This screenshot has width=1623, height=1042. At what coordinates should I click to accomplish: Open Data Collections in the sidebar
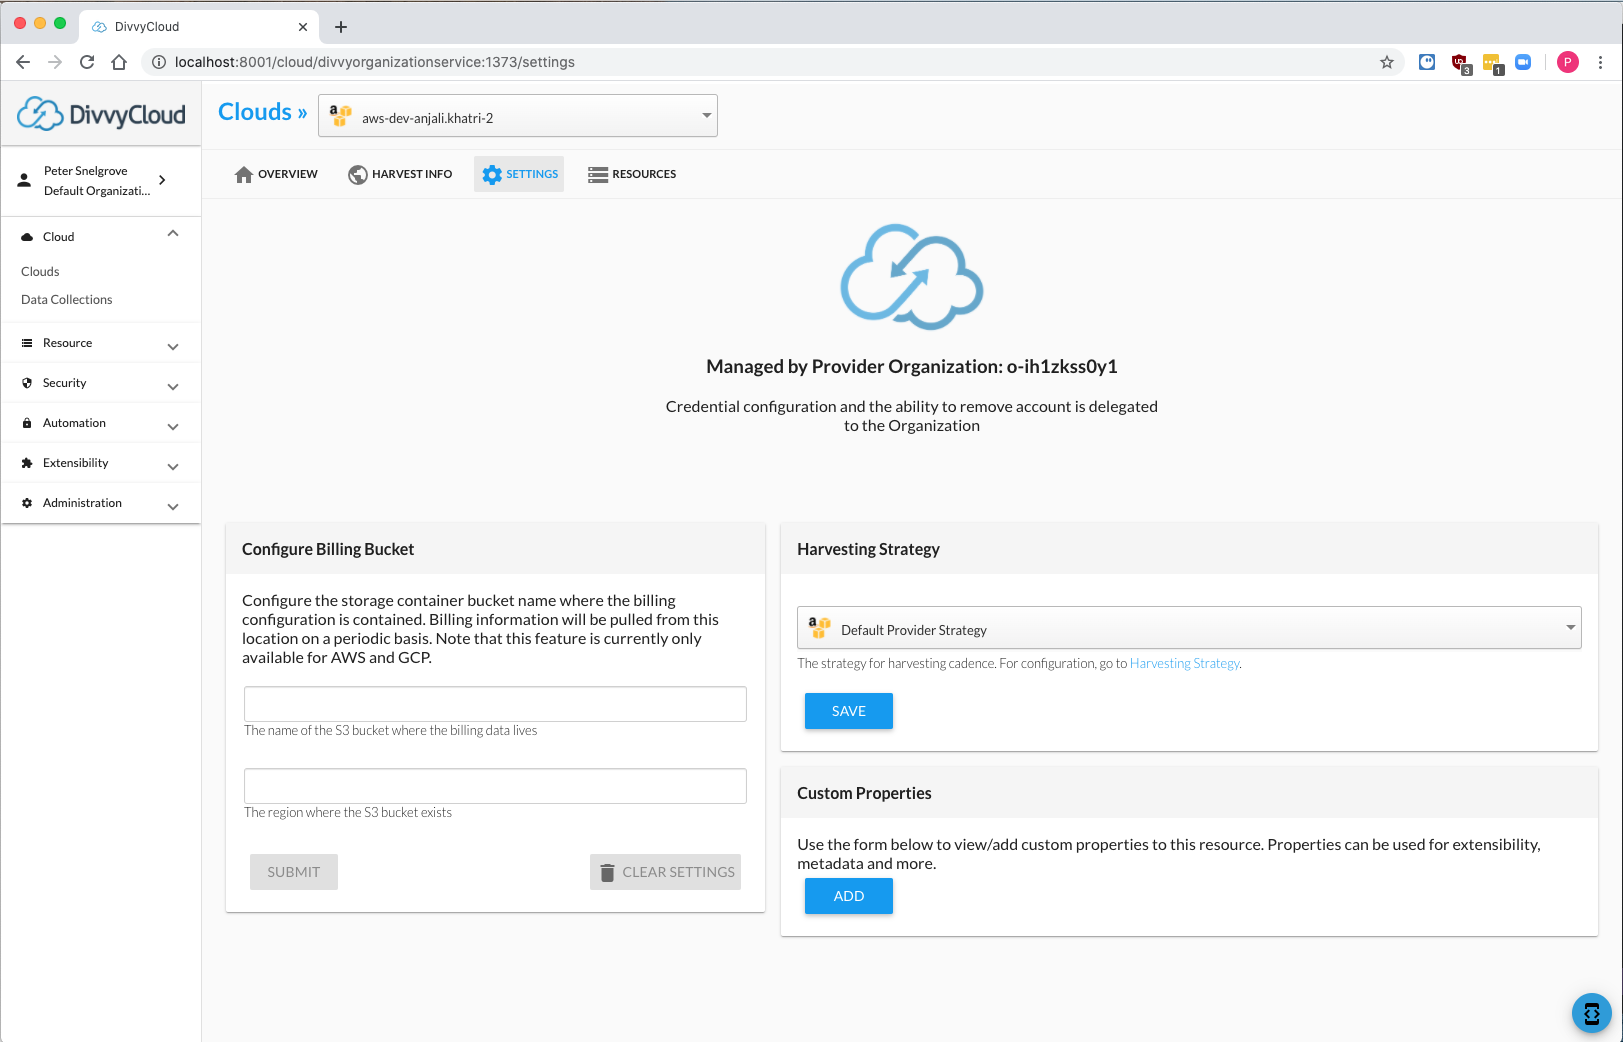(x=67, y=300)
